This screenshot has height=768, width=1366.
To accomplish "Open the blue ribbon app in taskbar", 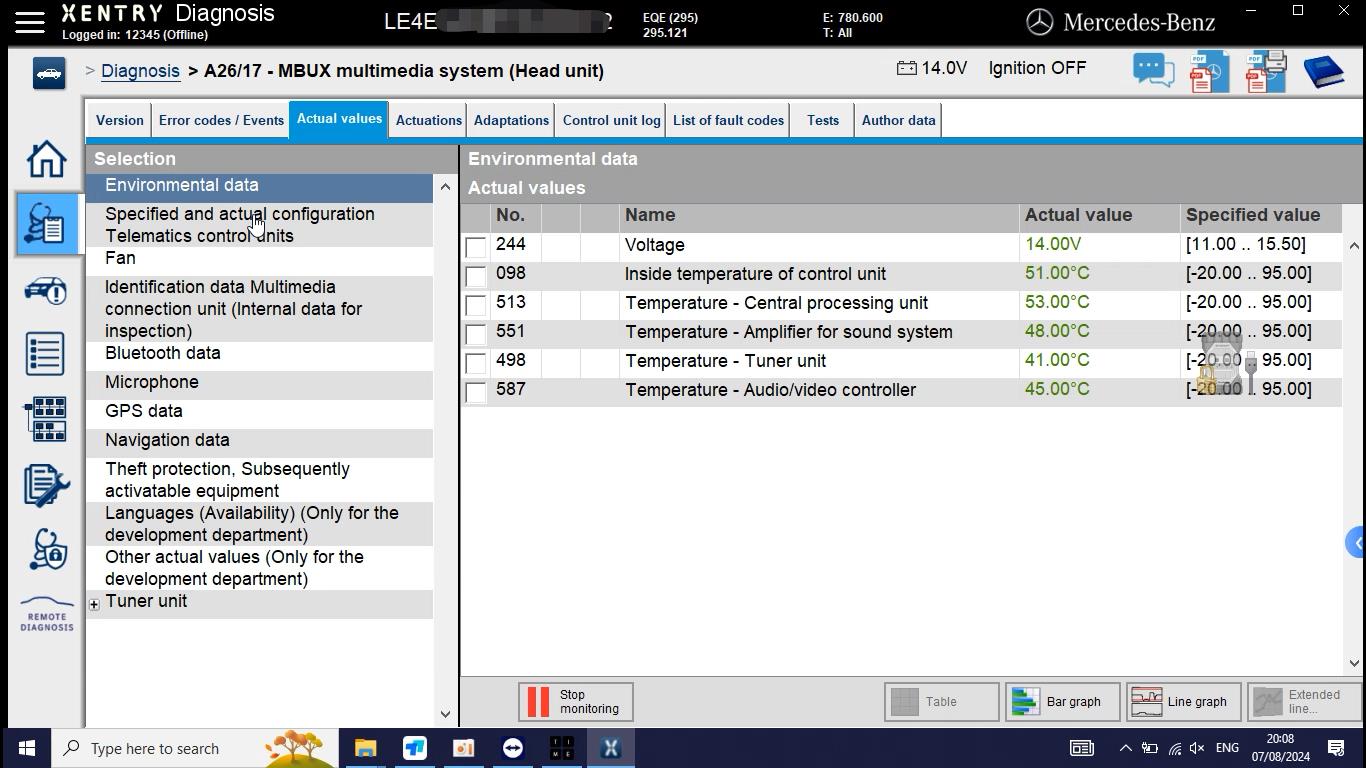I will (x=415, y=748).
